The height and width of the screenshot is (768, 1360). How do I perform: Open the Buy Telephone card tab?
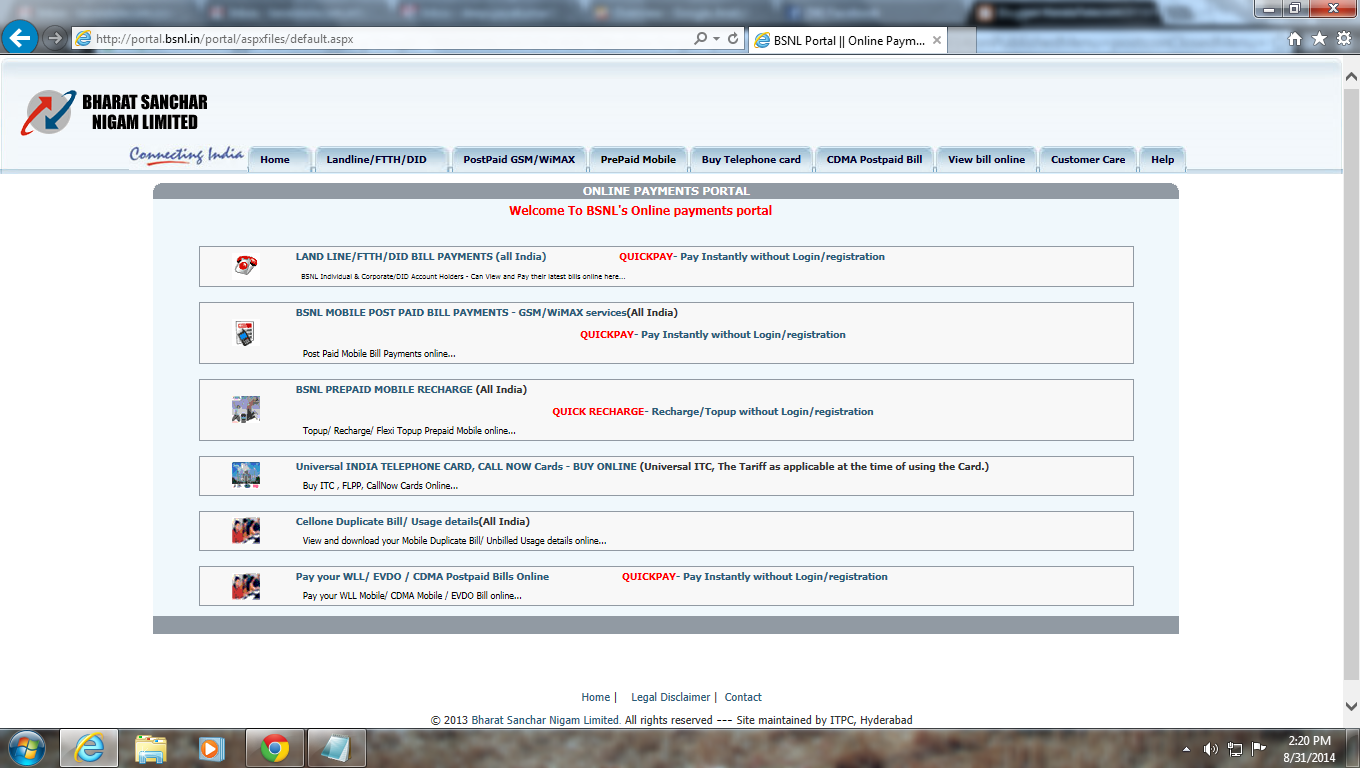click(751, 159)
